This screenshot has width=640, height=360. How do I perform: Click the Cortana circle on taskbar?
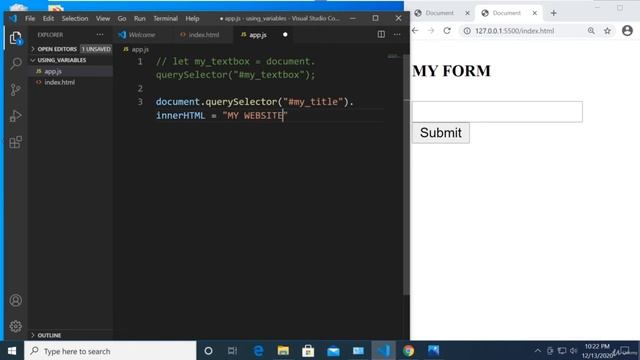[208, 351]
